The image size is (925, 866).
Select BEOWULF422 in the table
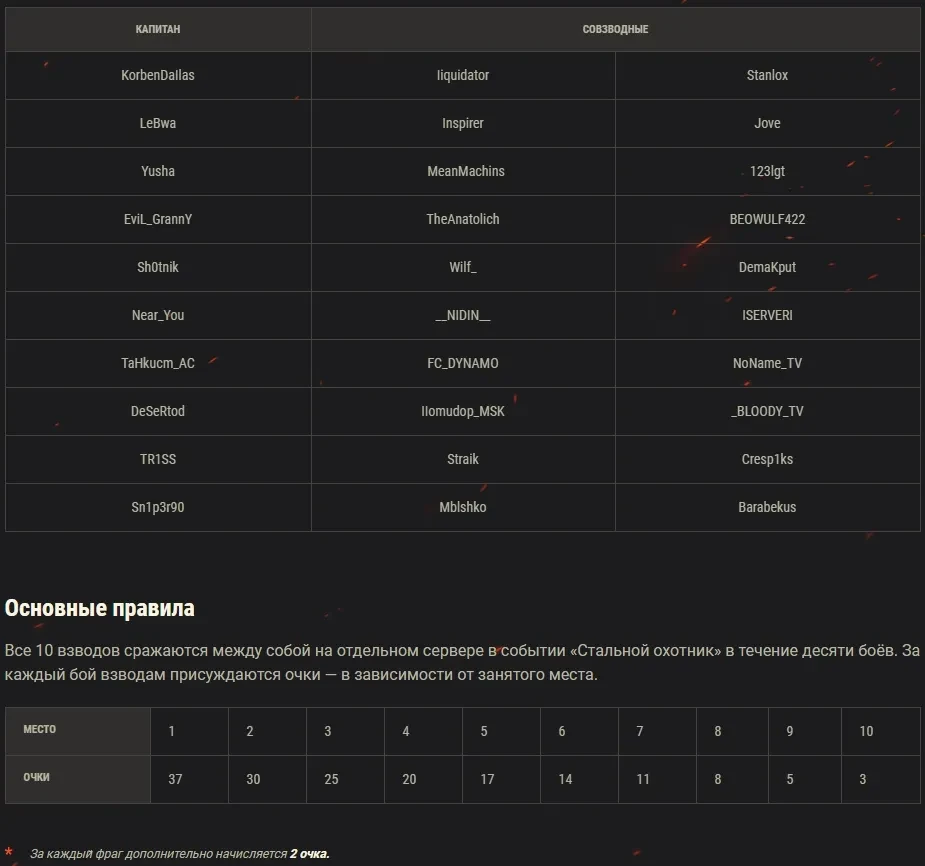coord(767,219)
